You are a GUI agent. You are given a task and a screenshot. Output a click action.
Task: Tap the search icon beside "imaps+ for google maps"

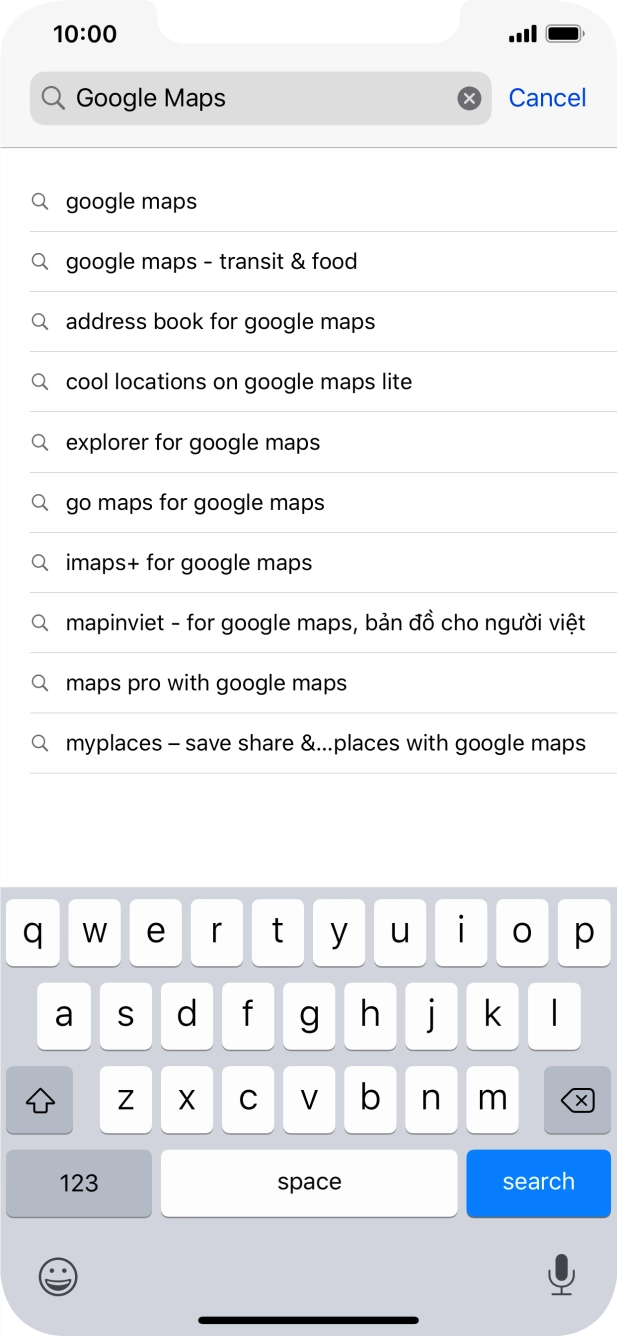40,562
